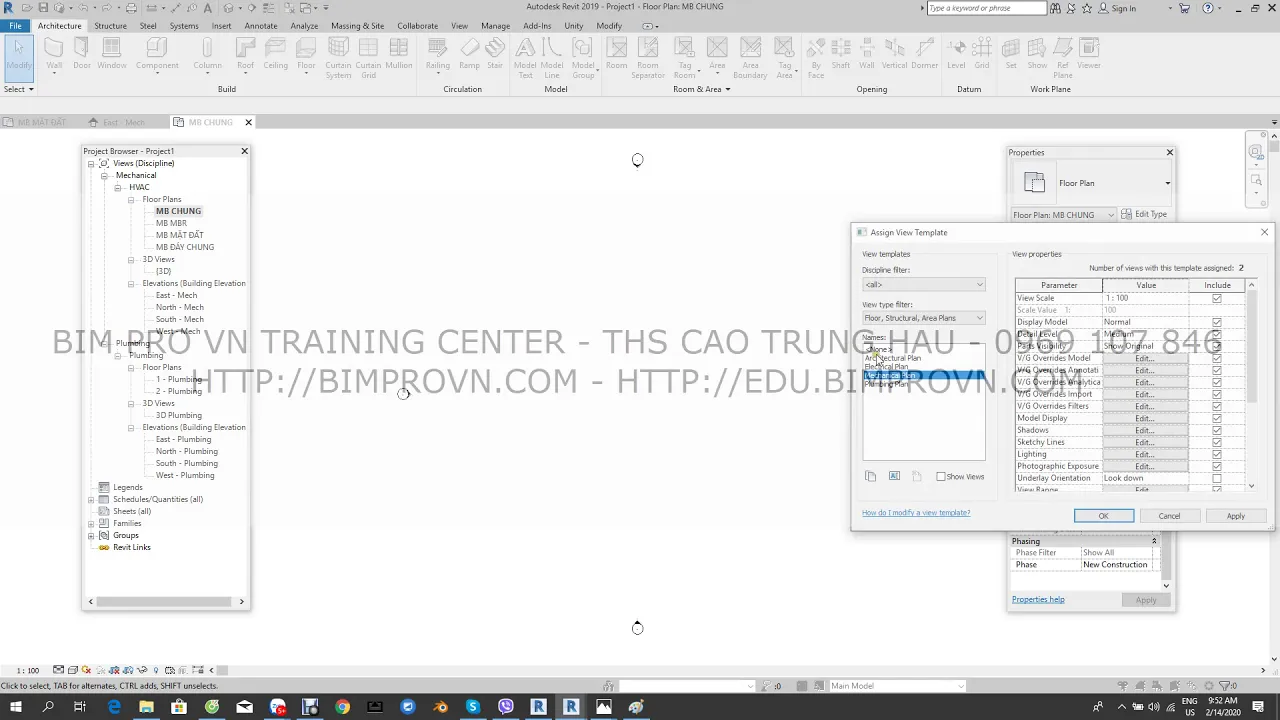Toggle Include checkbox for V/G Overrides Model
Screen dimensions: 1280x720
coord(1217,358)
